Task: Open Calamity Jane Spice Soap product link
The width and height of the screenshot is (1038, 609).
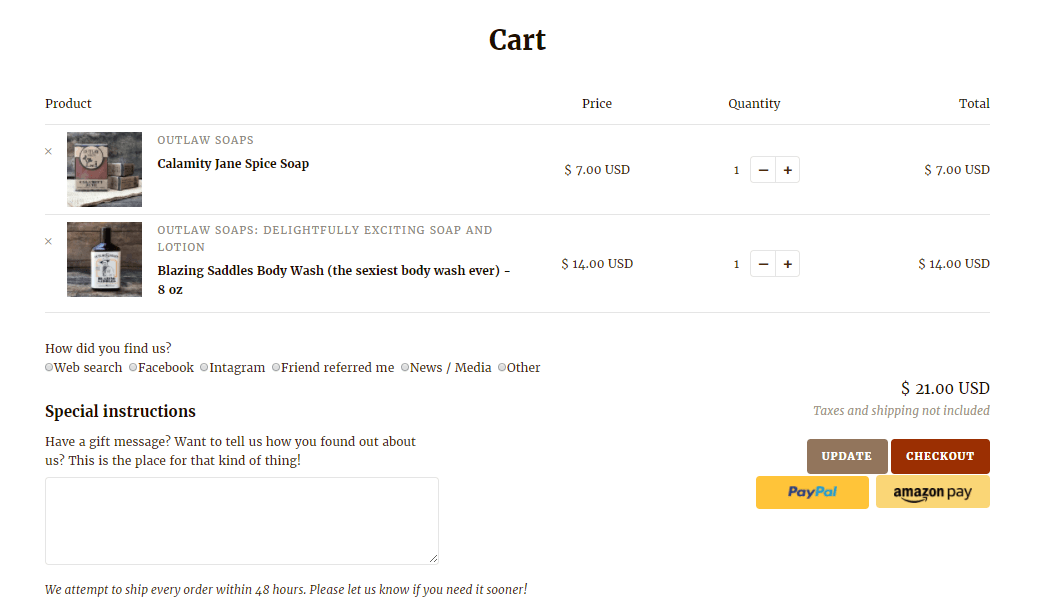Action: pyautogui.click(x=233, y=164)
